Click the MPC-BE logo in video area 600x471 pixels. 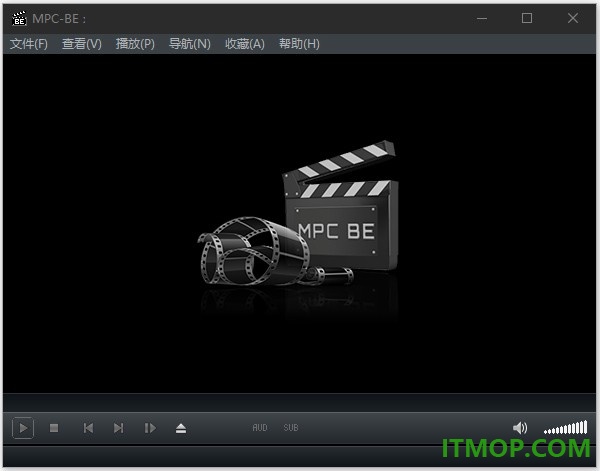pos(298,213)
